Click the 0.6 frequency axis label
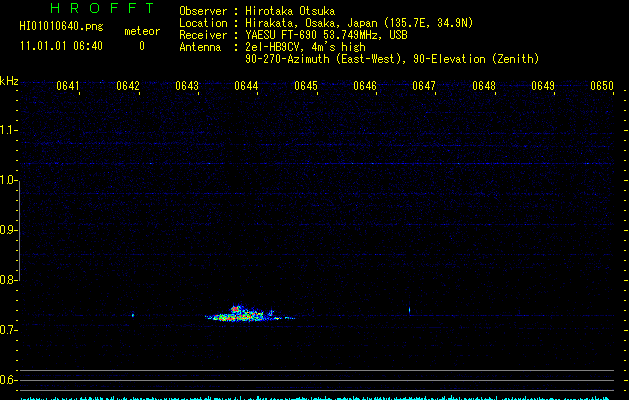 [x=7, y=380]
